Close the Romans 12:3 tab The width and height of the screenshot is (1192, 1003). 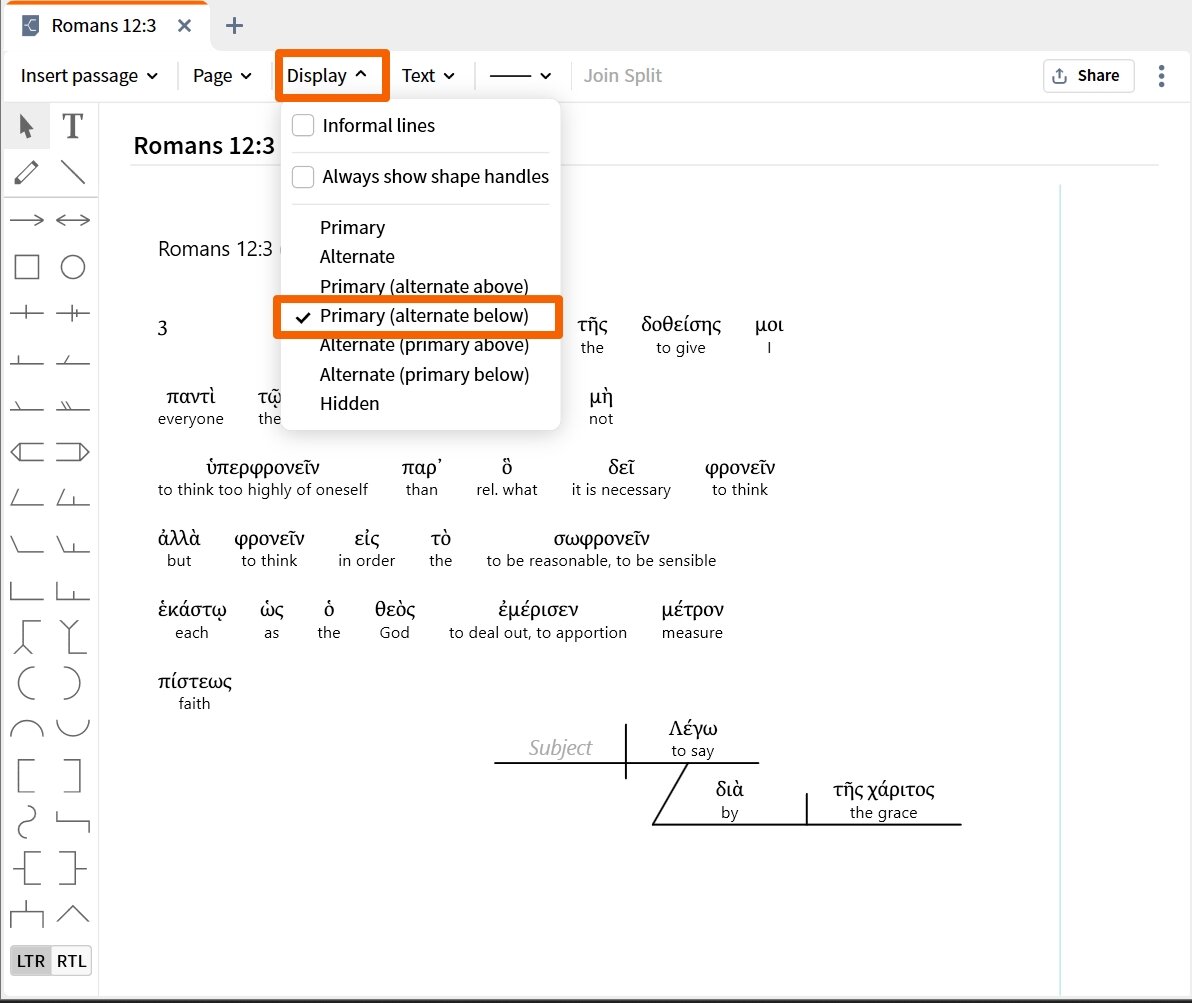click(x=184, y=26)
